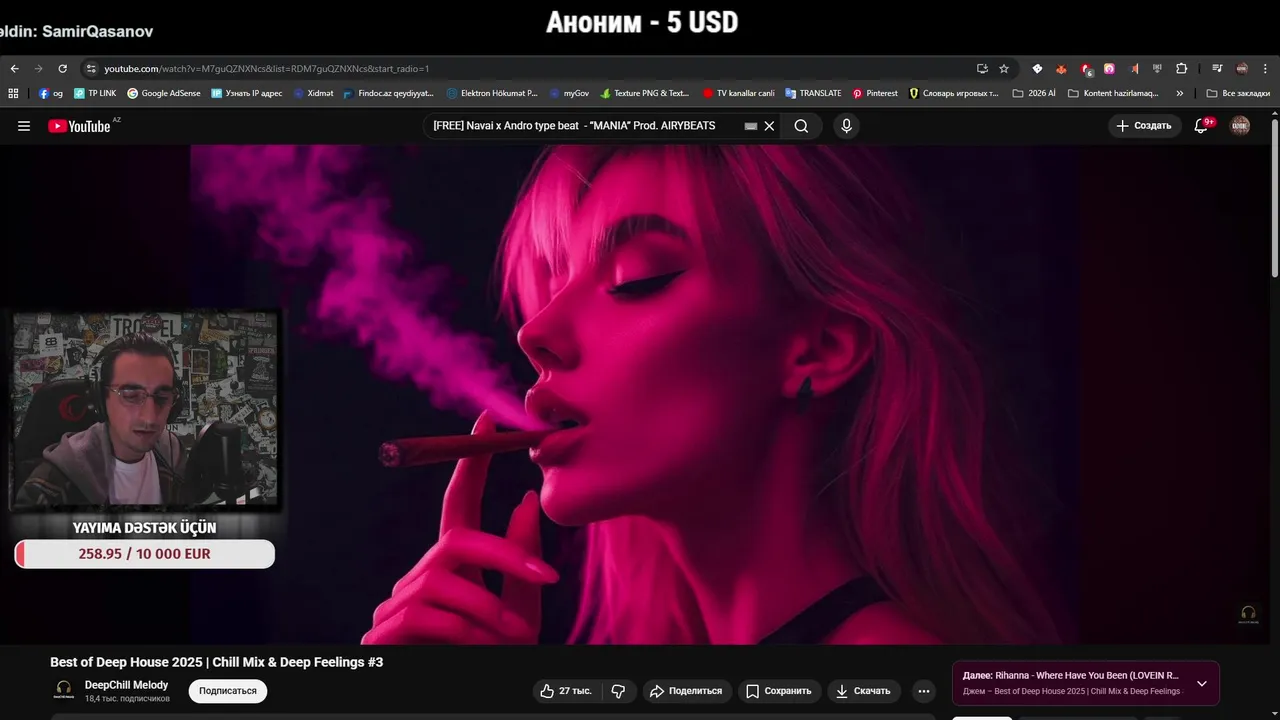Open site information icon in address bar
The image size is (1280, 720).
click(x=91, y=69)
